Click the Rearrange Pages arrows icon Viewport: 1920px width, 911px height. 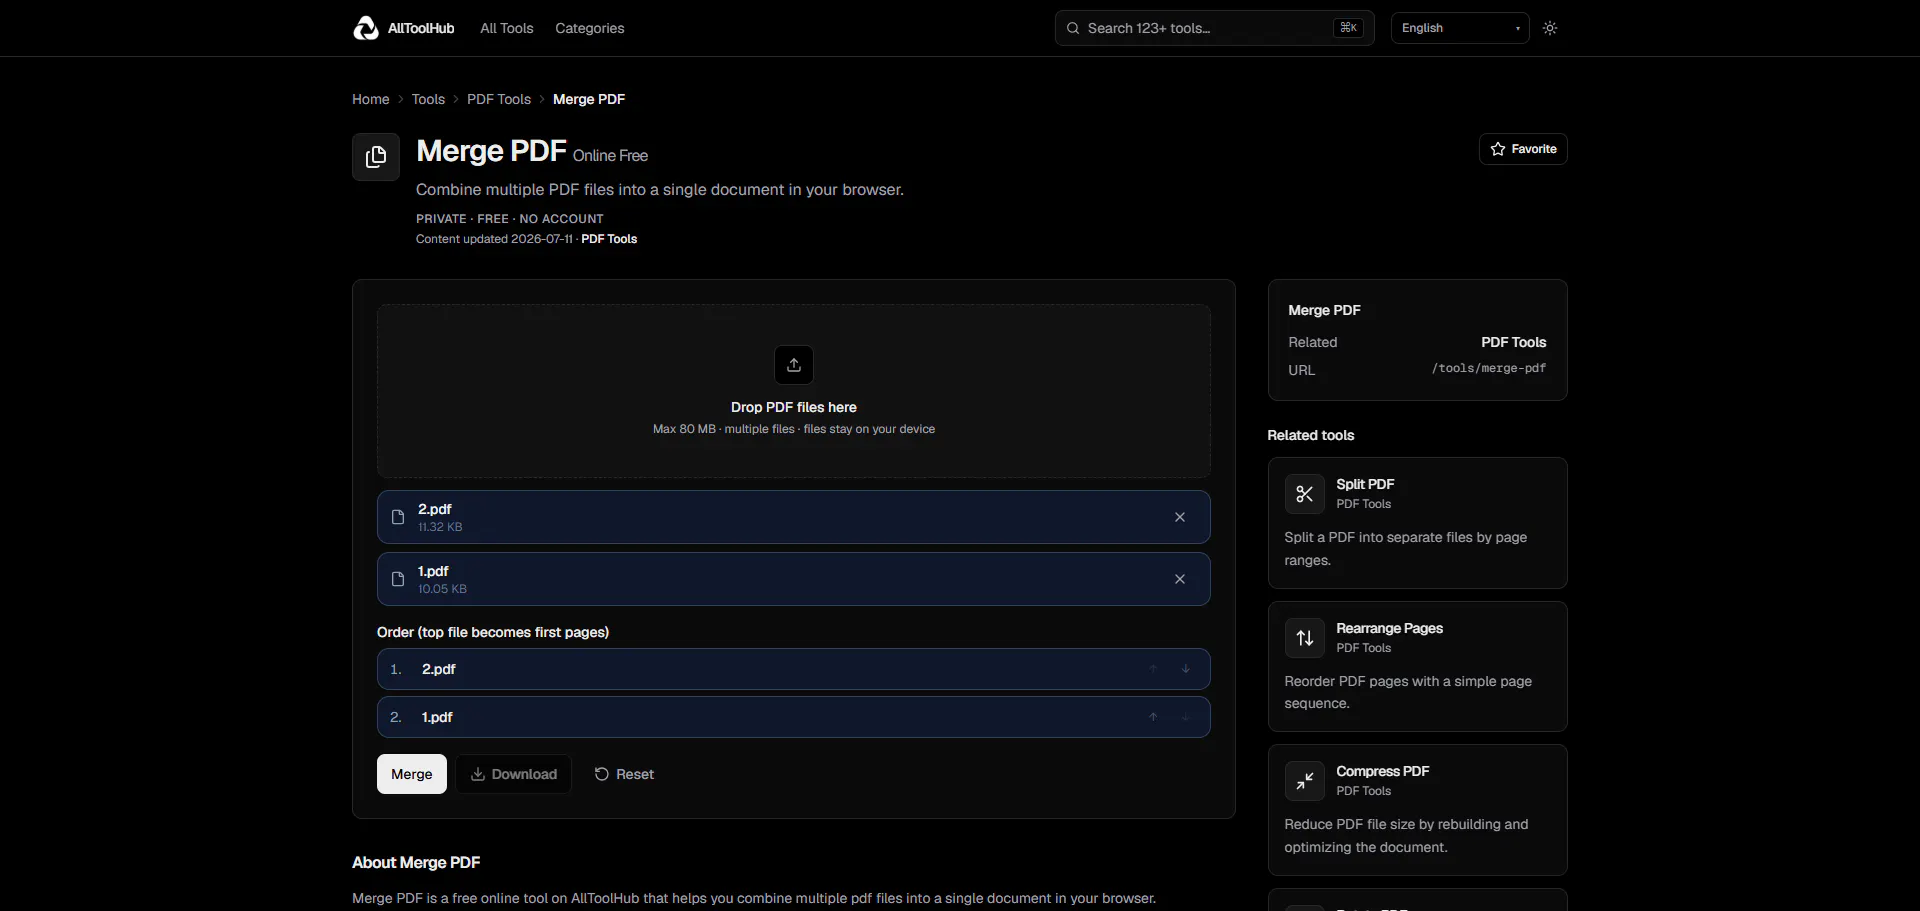point(1305,638)
